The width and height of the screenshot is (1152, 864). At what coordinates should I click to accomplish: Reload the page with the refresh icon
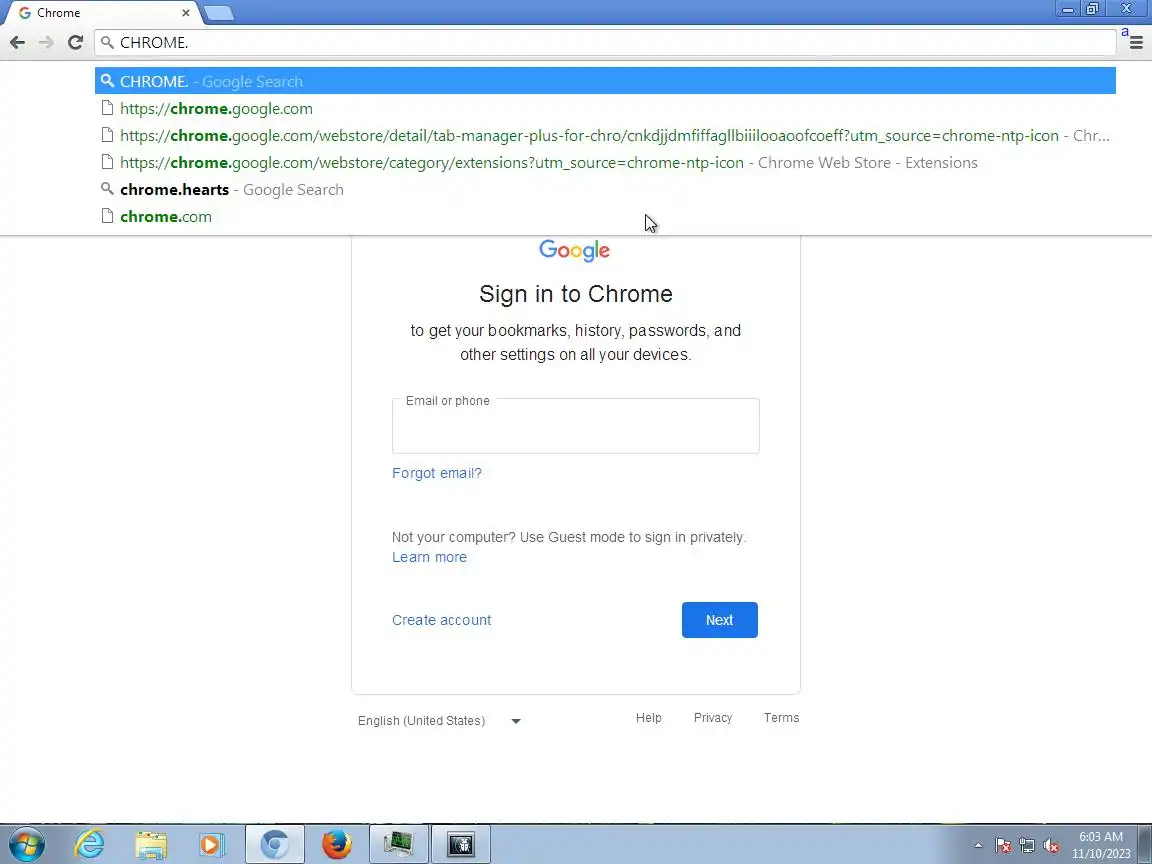pyautogui.click(x=75, y=43)
